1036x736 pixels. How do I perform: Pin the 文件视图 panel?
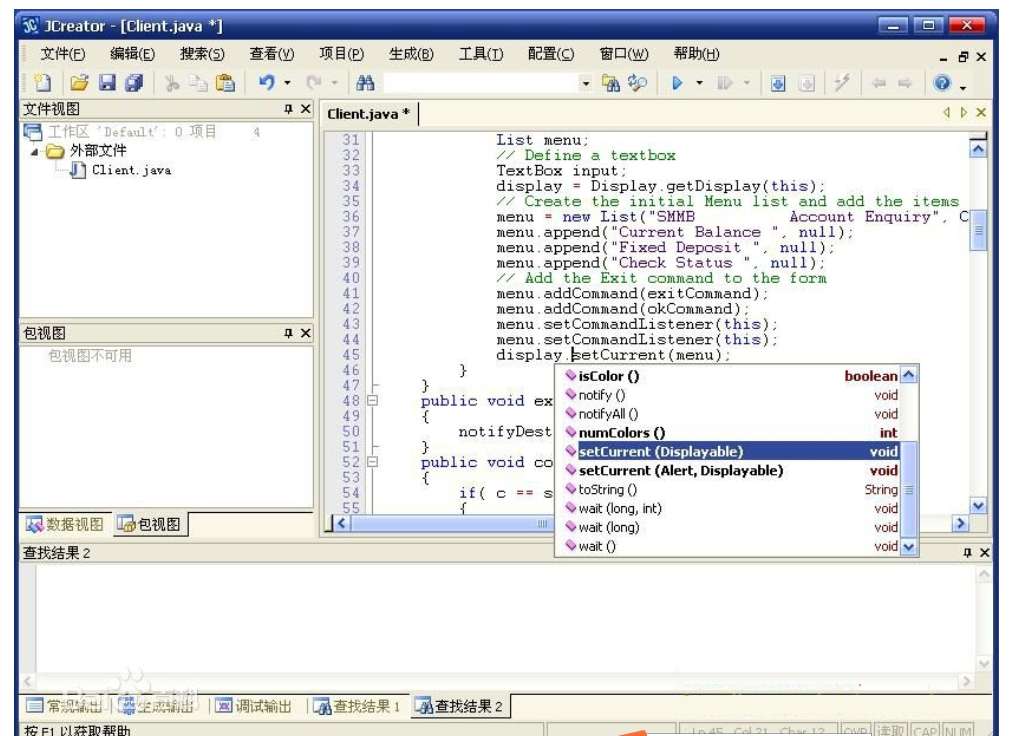(288, 109)
